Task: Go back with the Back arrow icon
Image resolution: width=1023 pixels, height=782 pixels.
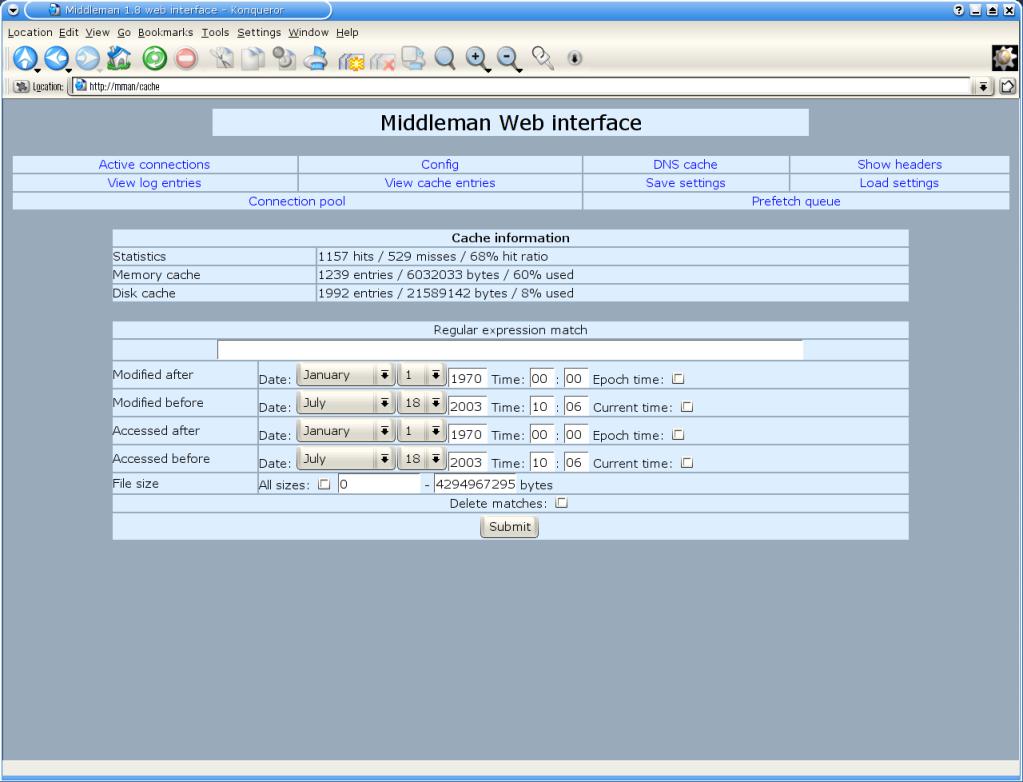Action: tap(56, 58)
